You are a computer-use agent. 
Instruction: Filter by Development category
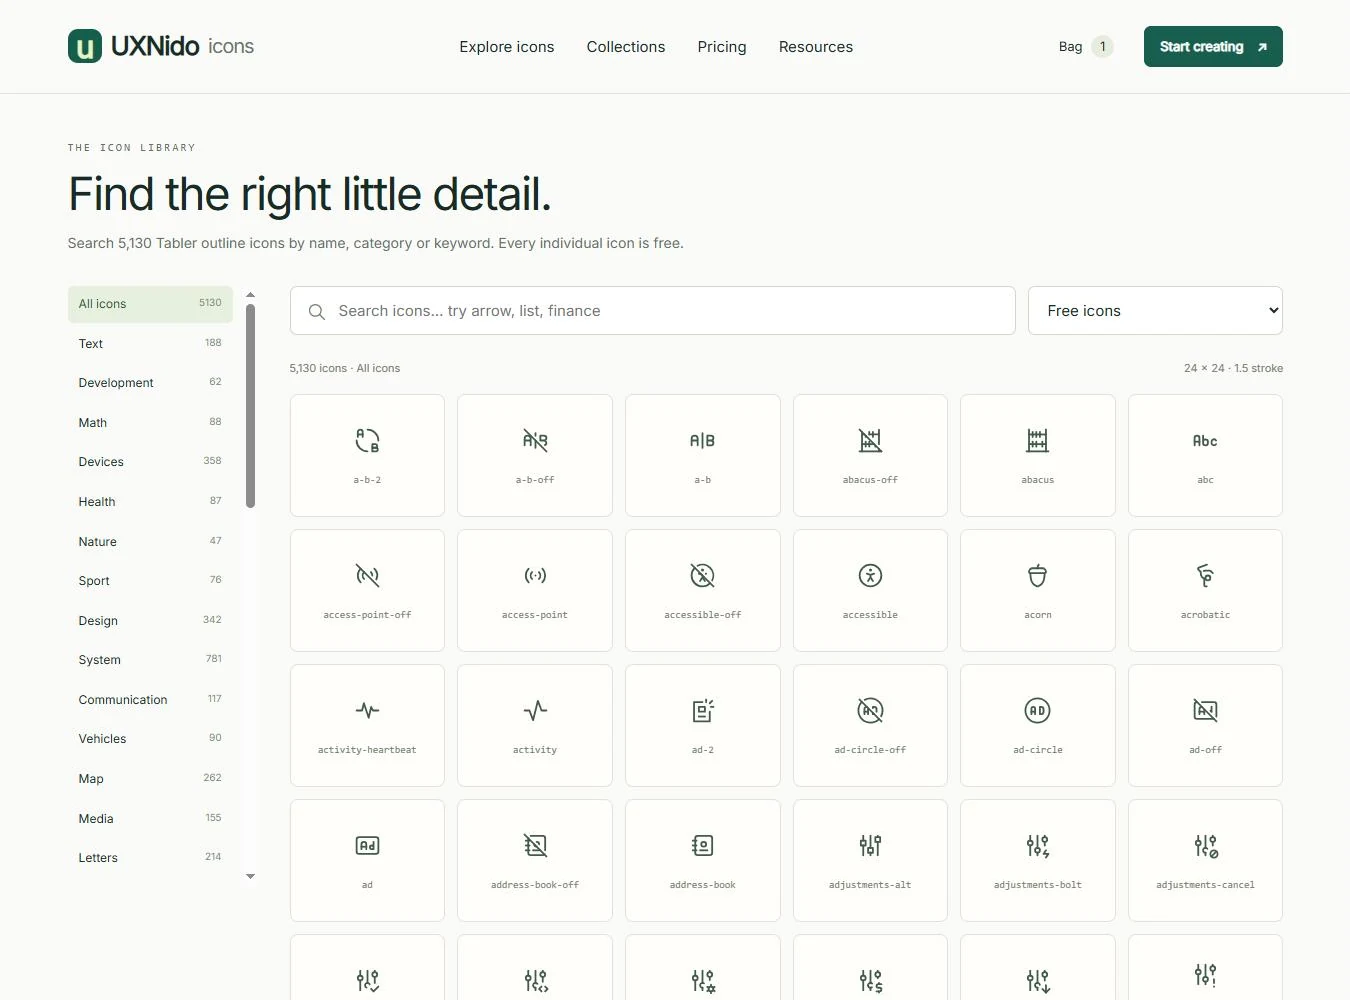(150, 383)
